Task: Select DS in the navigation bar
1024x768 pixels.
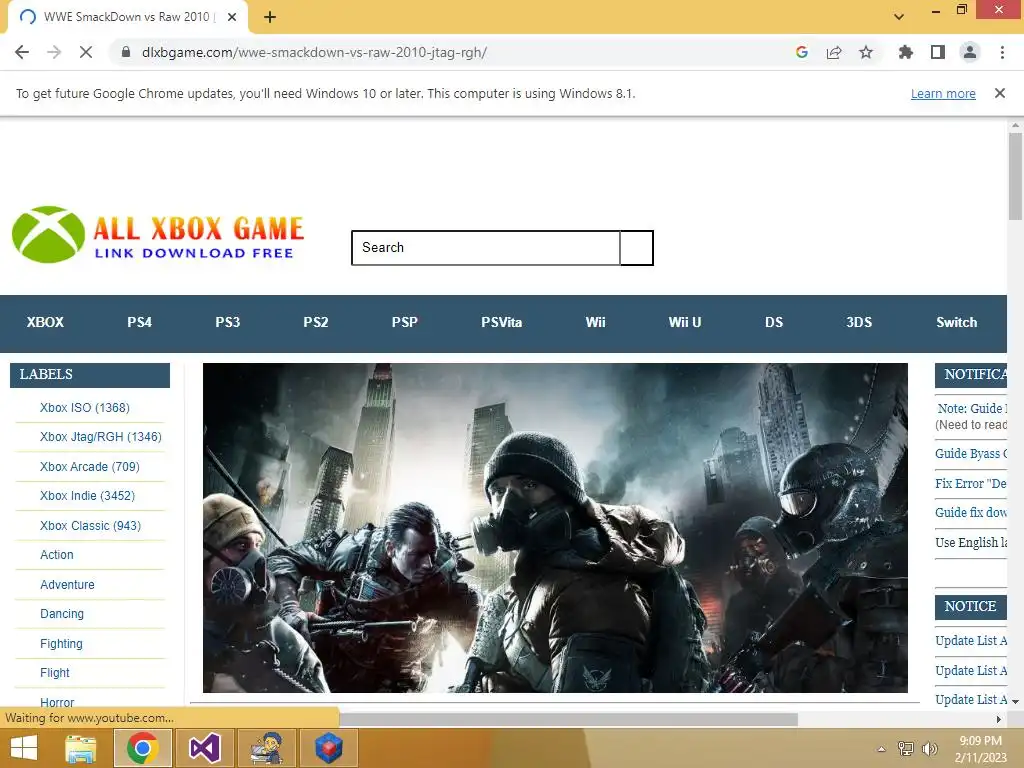Action: [x=774, y=323]
